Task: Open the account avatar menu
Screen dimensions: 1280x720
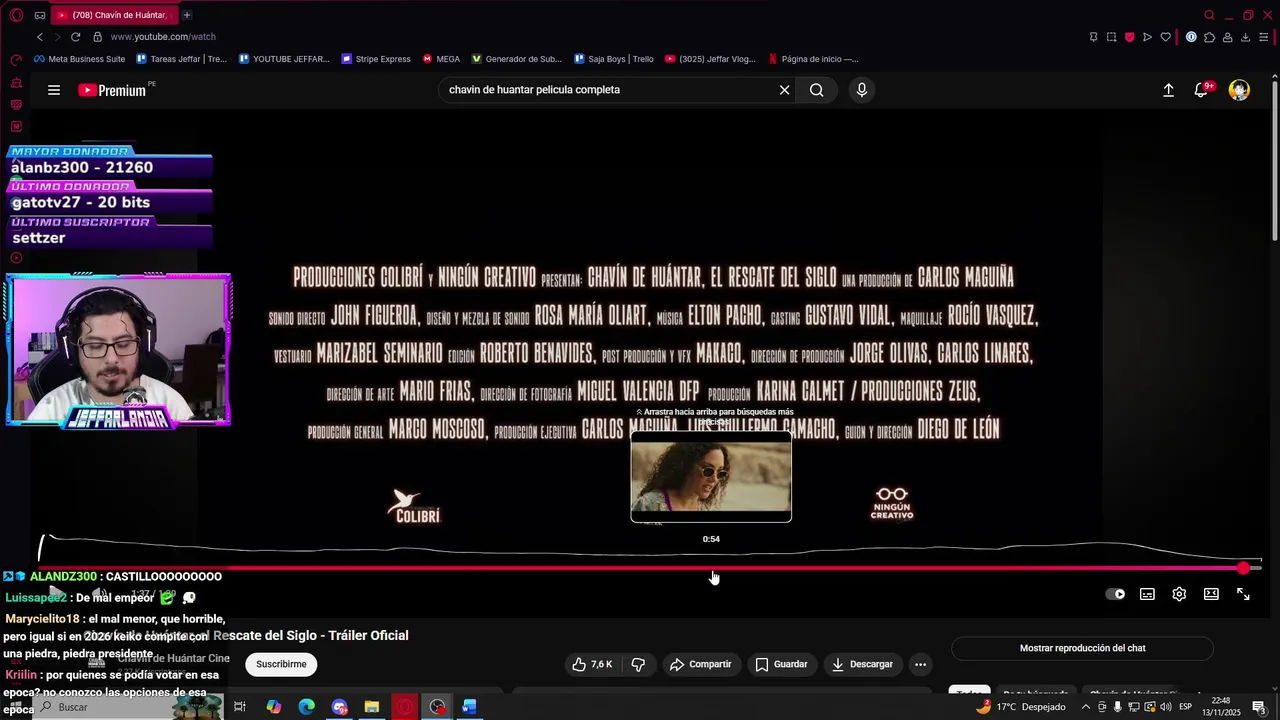Action: tap(1239, 90)
